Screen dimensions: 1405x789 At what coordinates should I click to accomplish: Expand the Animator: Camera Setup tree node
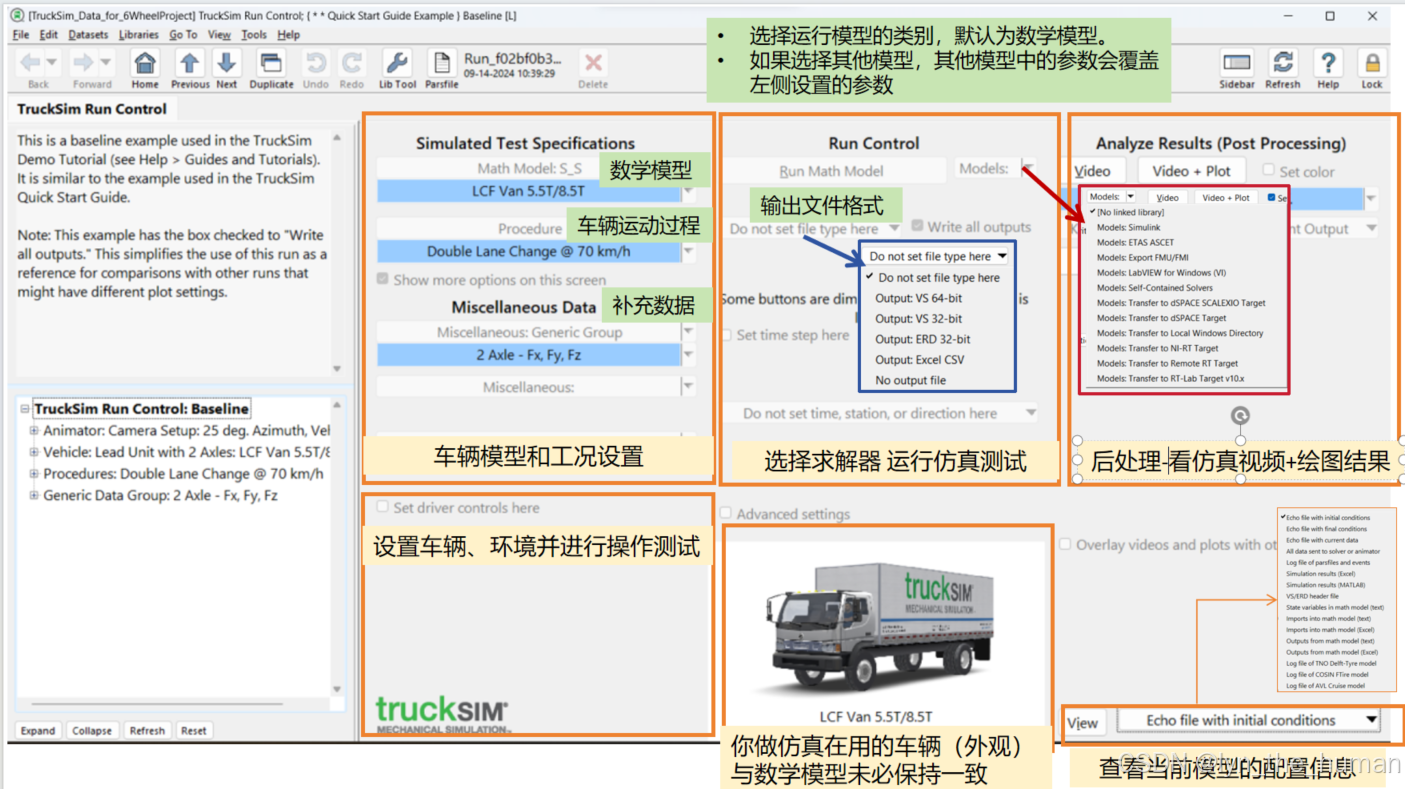[34, 431]
